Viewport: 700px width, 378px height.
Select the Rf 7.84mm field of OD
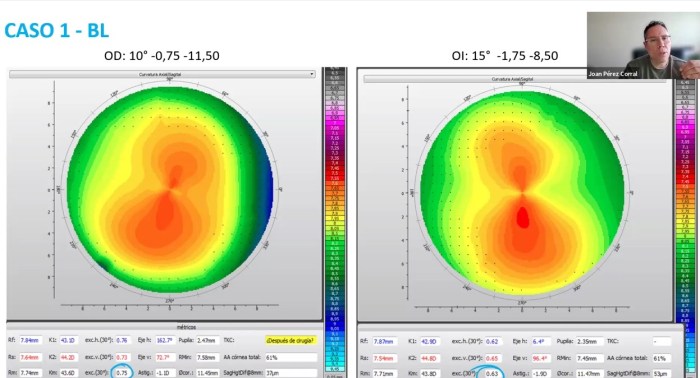tap(31, 340)
